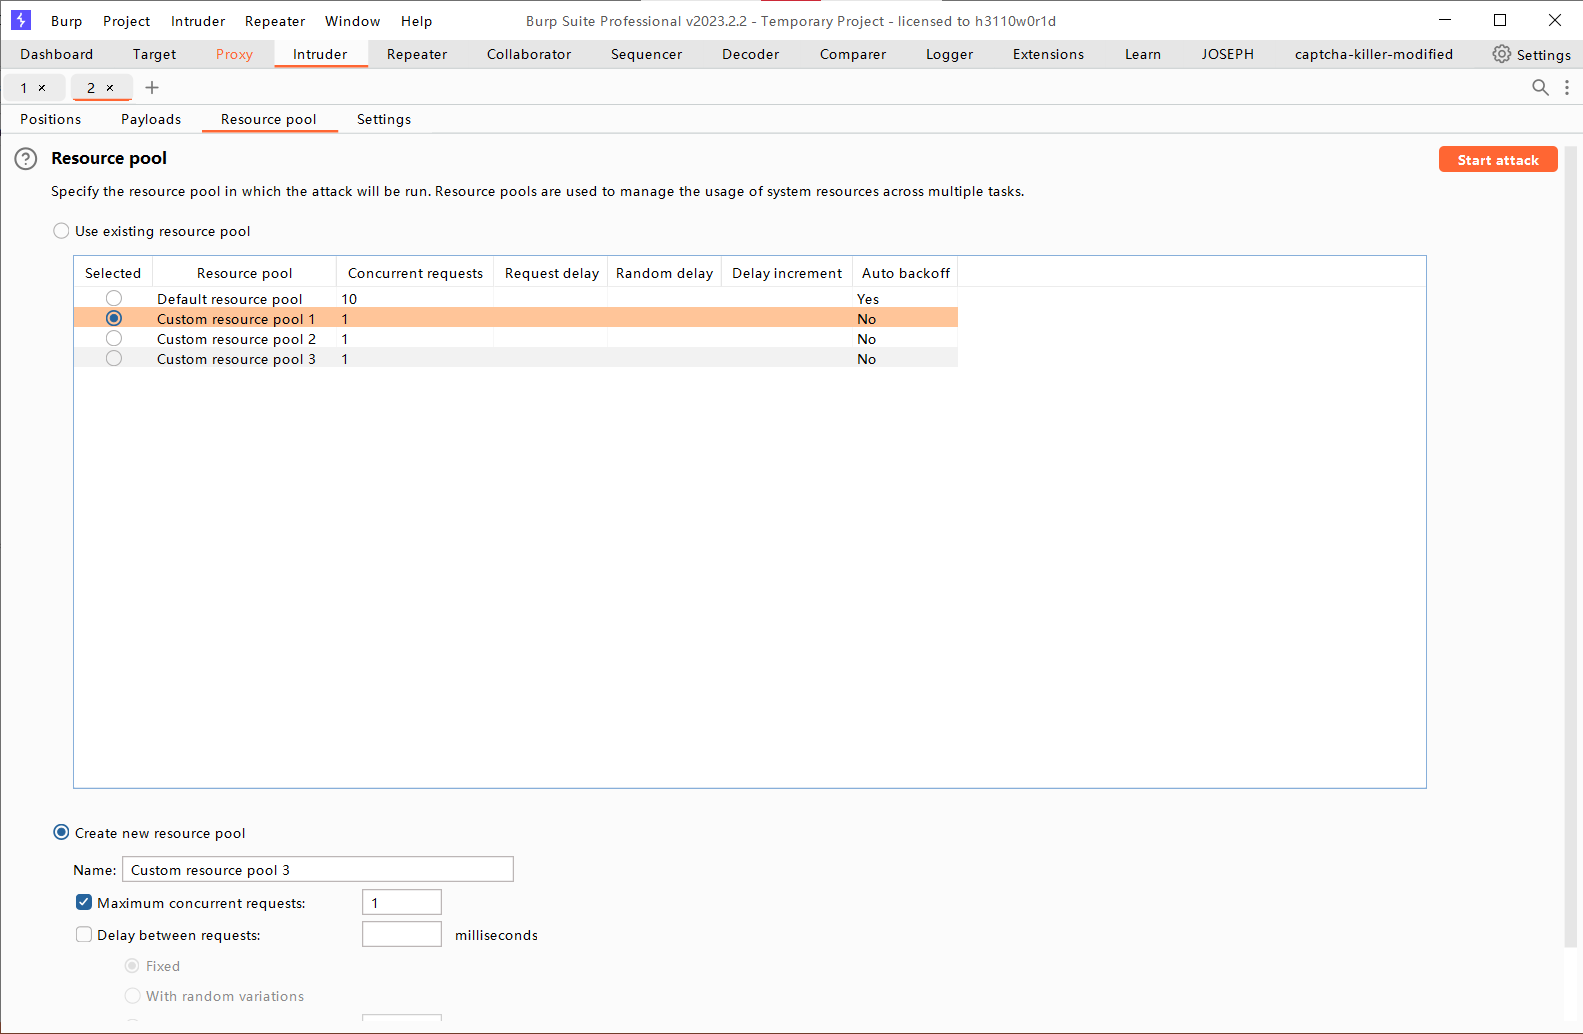
Task: Click the resource pool Name field
Action: 318,869
